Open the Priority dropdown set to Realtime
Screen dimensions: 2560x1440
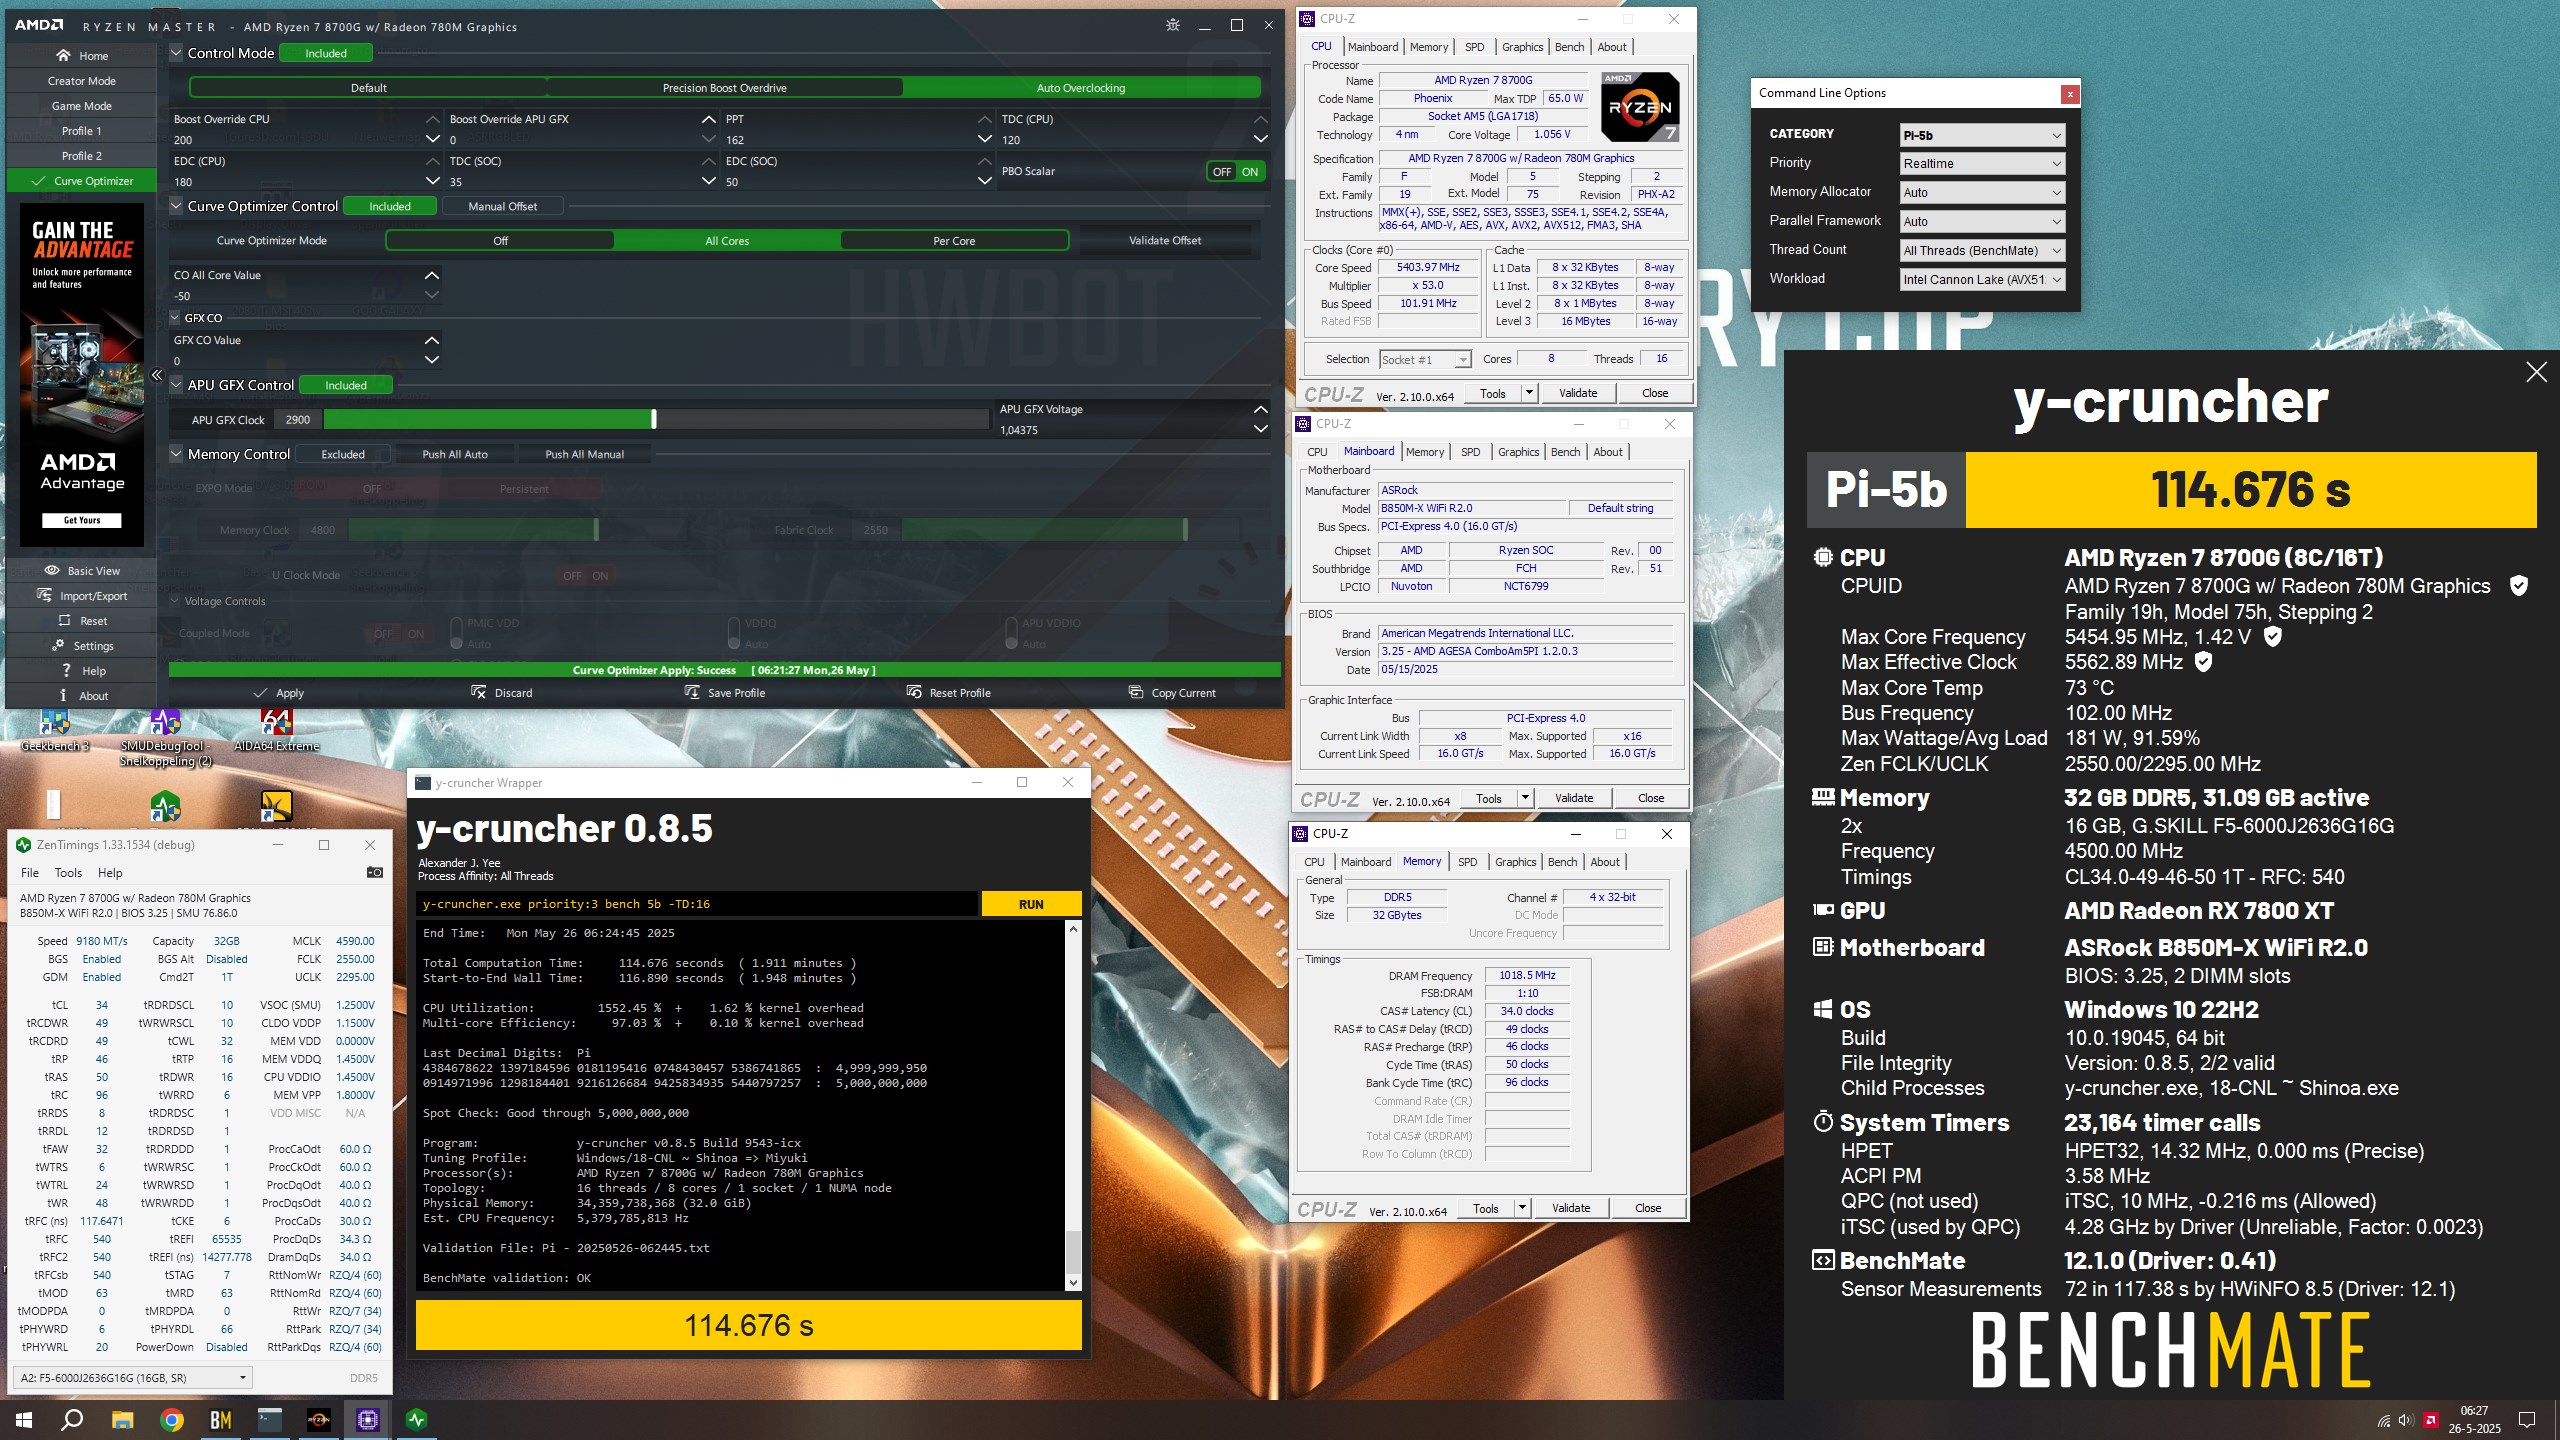tap(1982, 164)
